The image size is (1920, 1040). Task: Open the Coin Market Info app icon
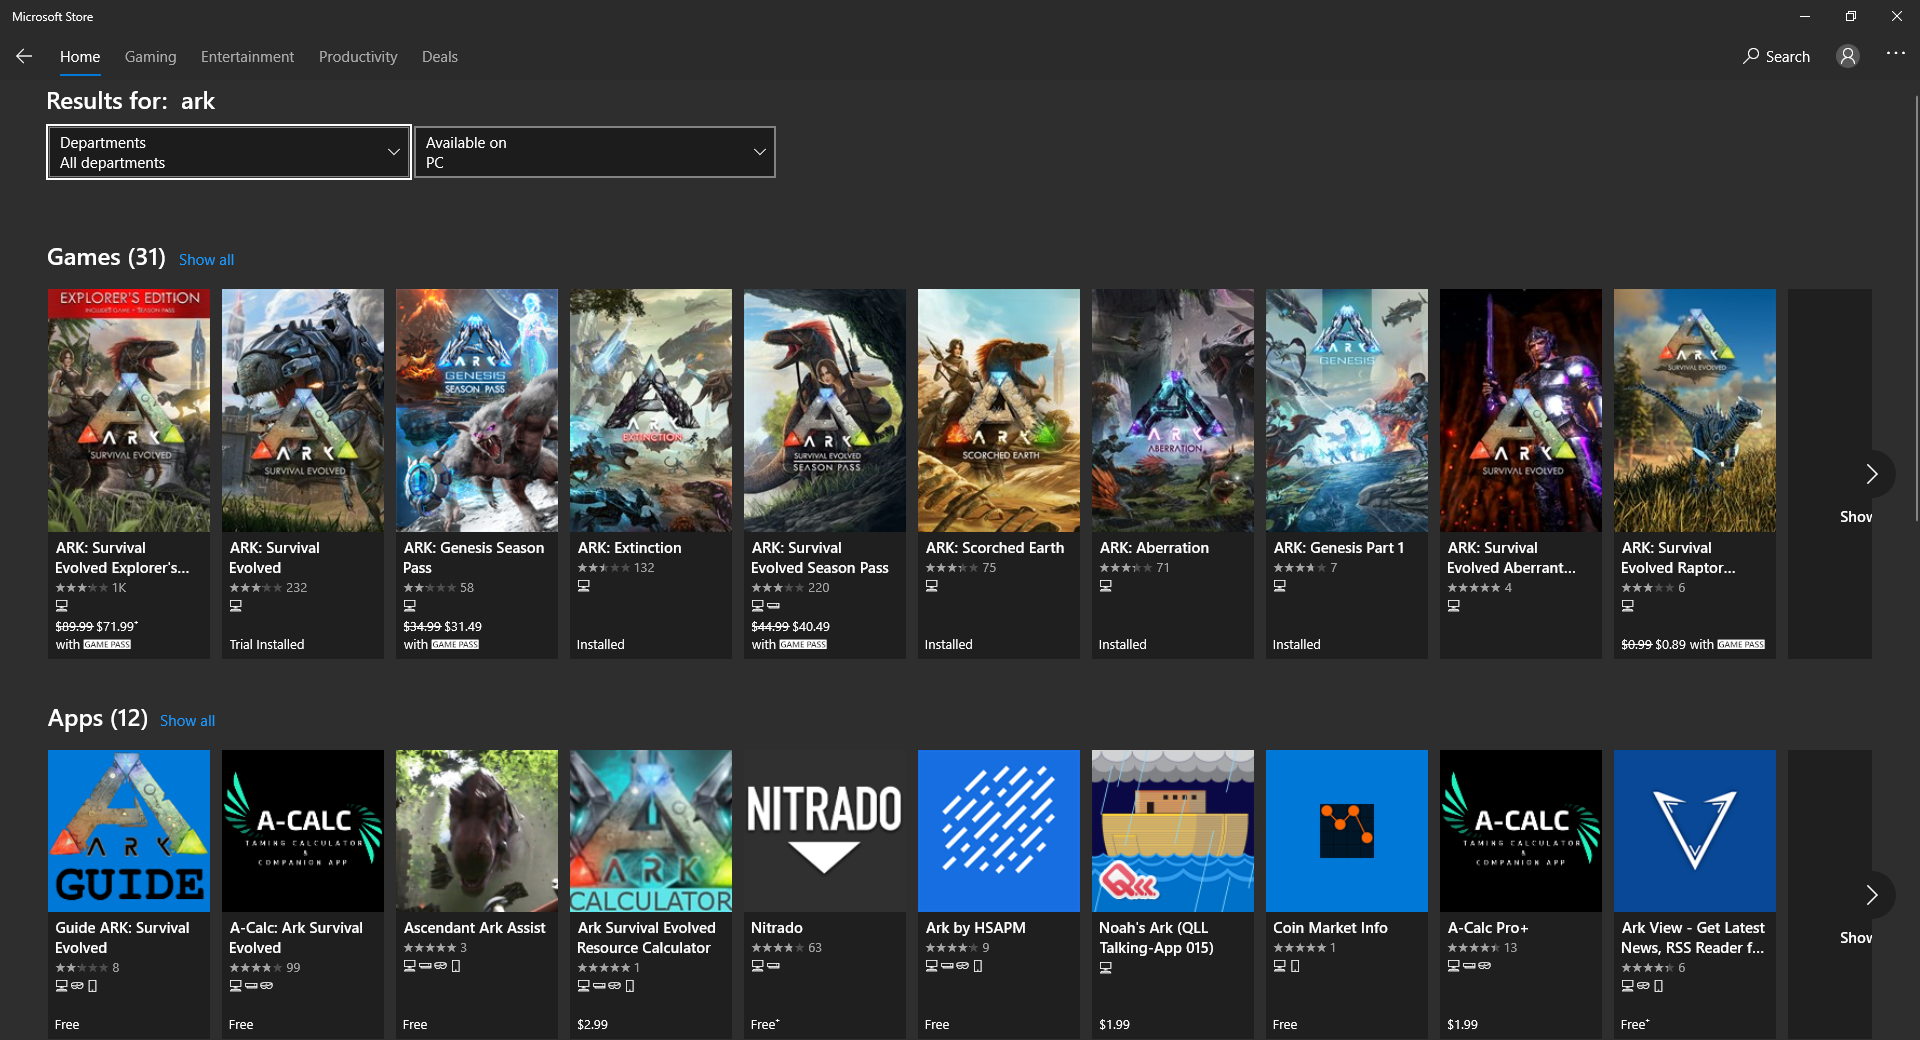click(x=1347, y=831)
